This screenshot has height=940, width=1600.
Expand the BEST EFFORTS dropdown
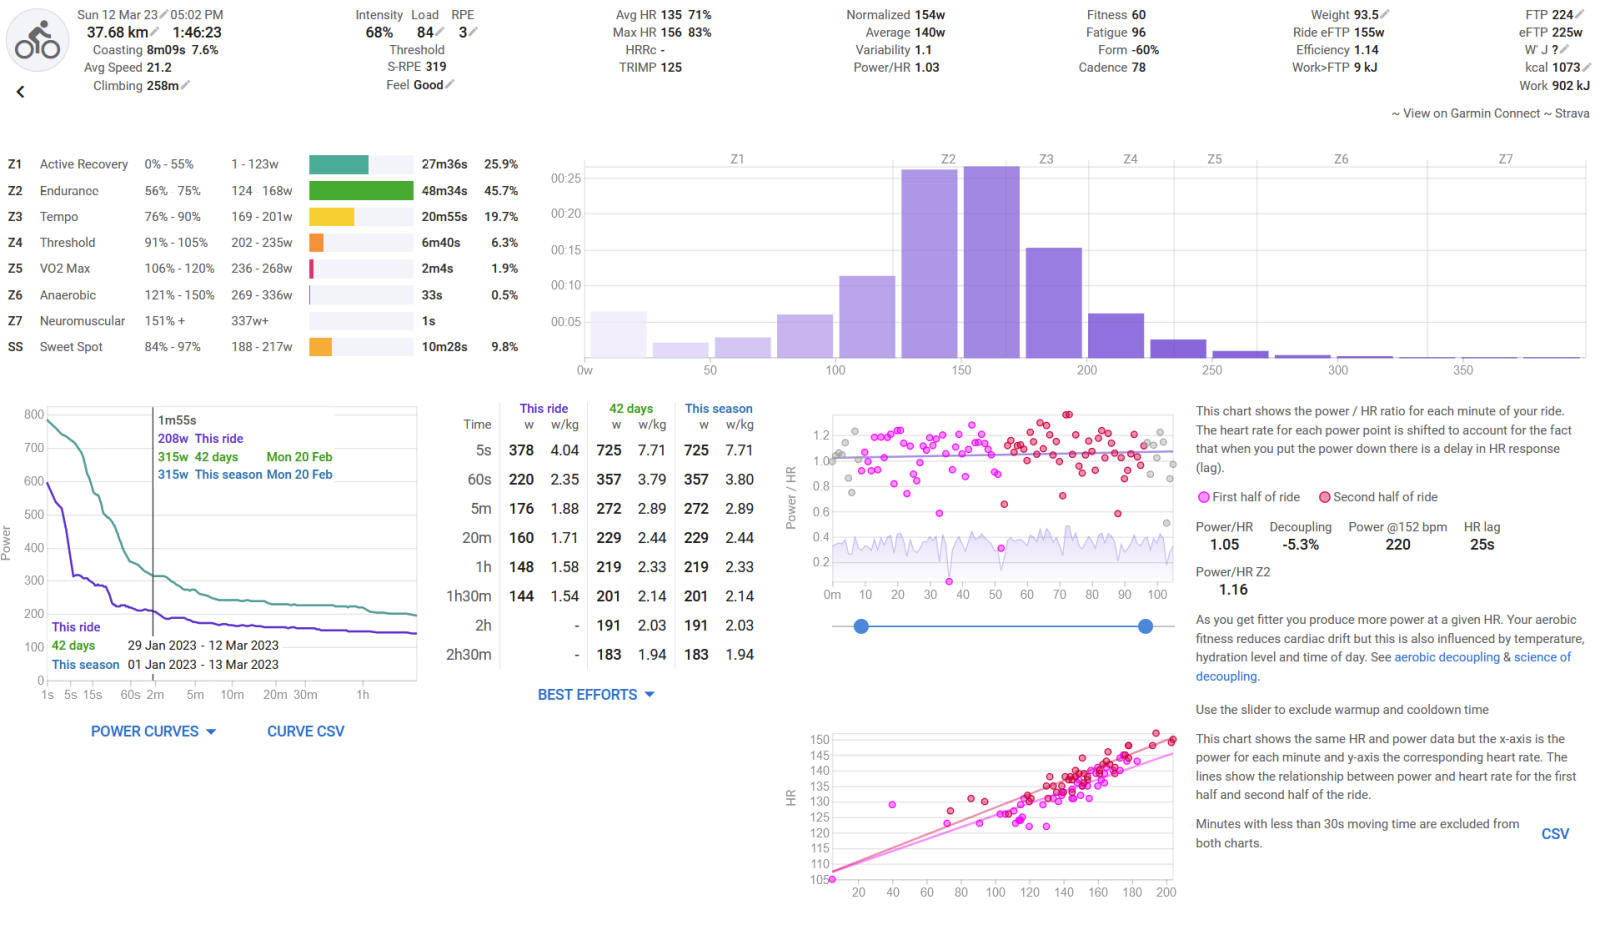click(x=596, y=695)
